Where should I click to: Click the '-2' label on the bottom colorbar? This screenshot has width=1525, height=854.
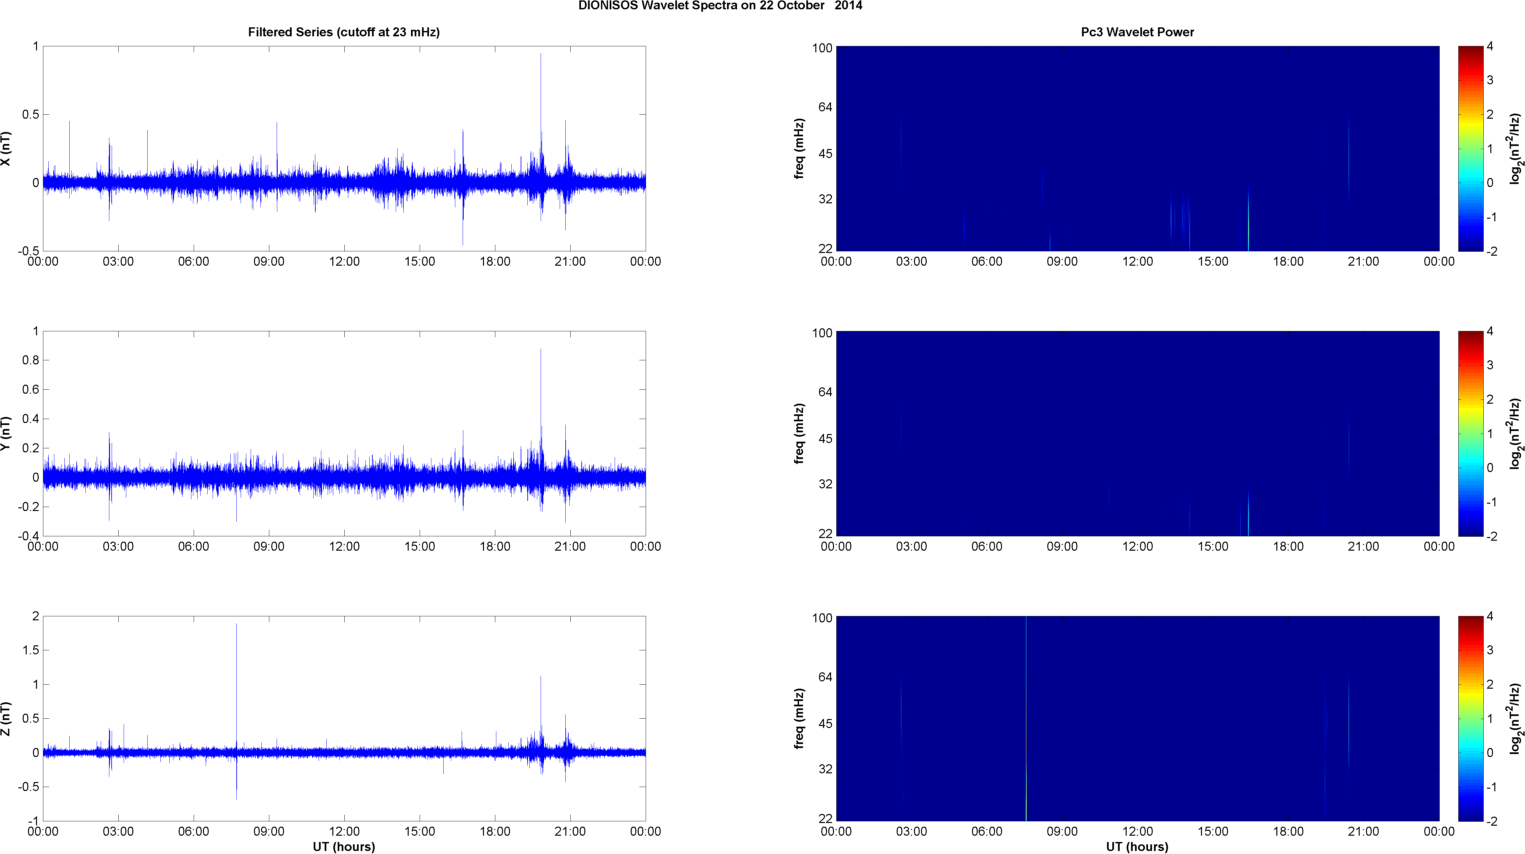coord(1491,821)
